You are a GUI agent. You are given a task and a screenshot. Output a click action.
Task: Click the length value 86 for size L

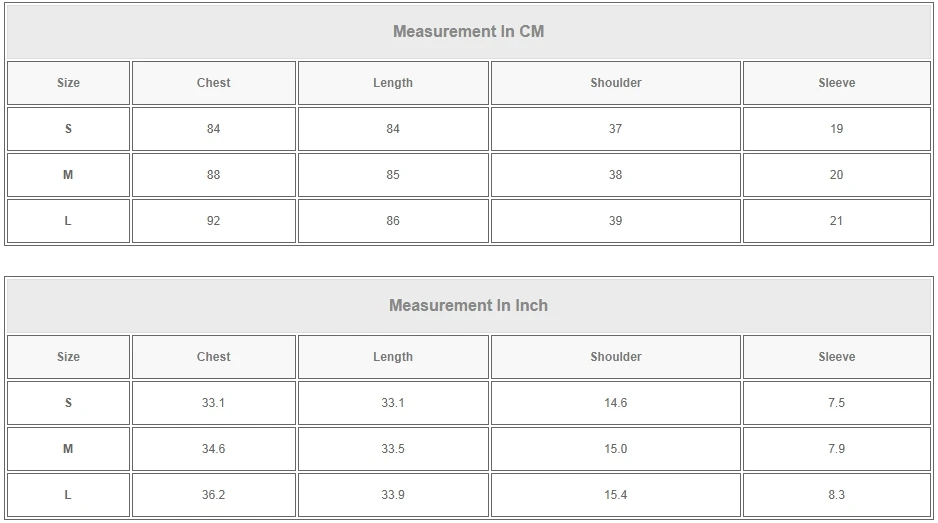tap(393, 221)
